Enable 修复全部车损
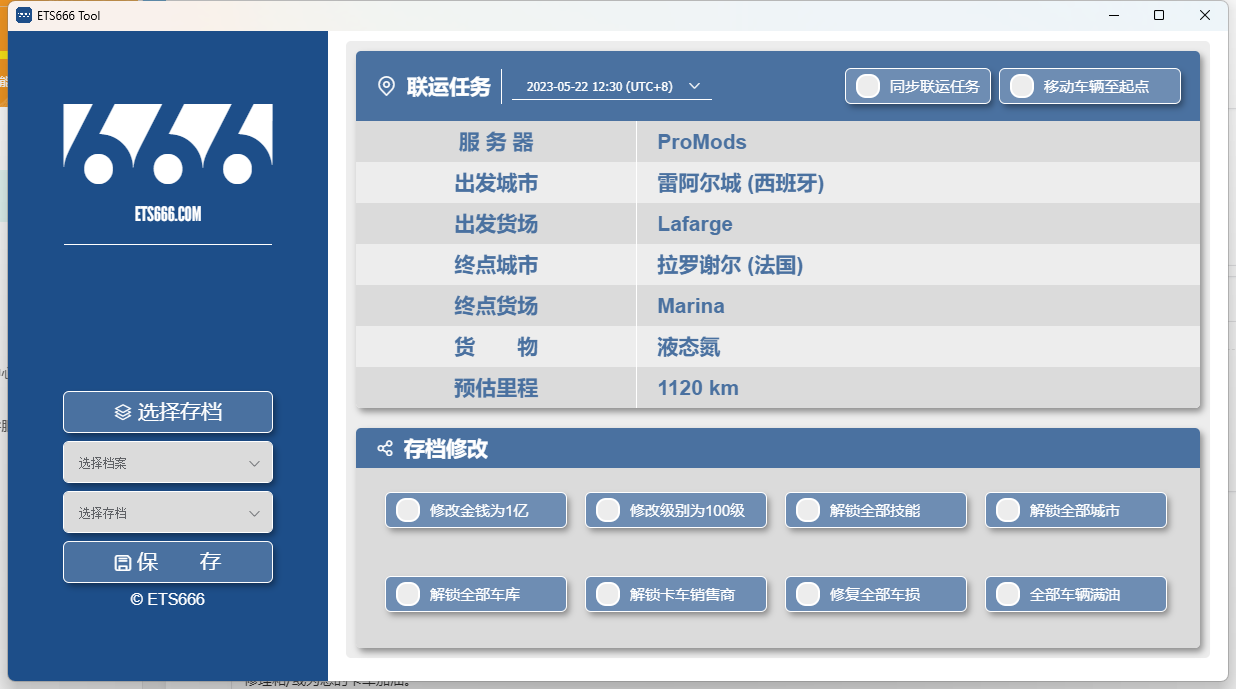The image size is (1236, 689). [x=876, y=594]
